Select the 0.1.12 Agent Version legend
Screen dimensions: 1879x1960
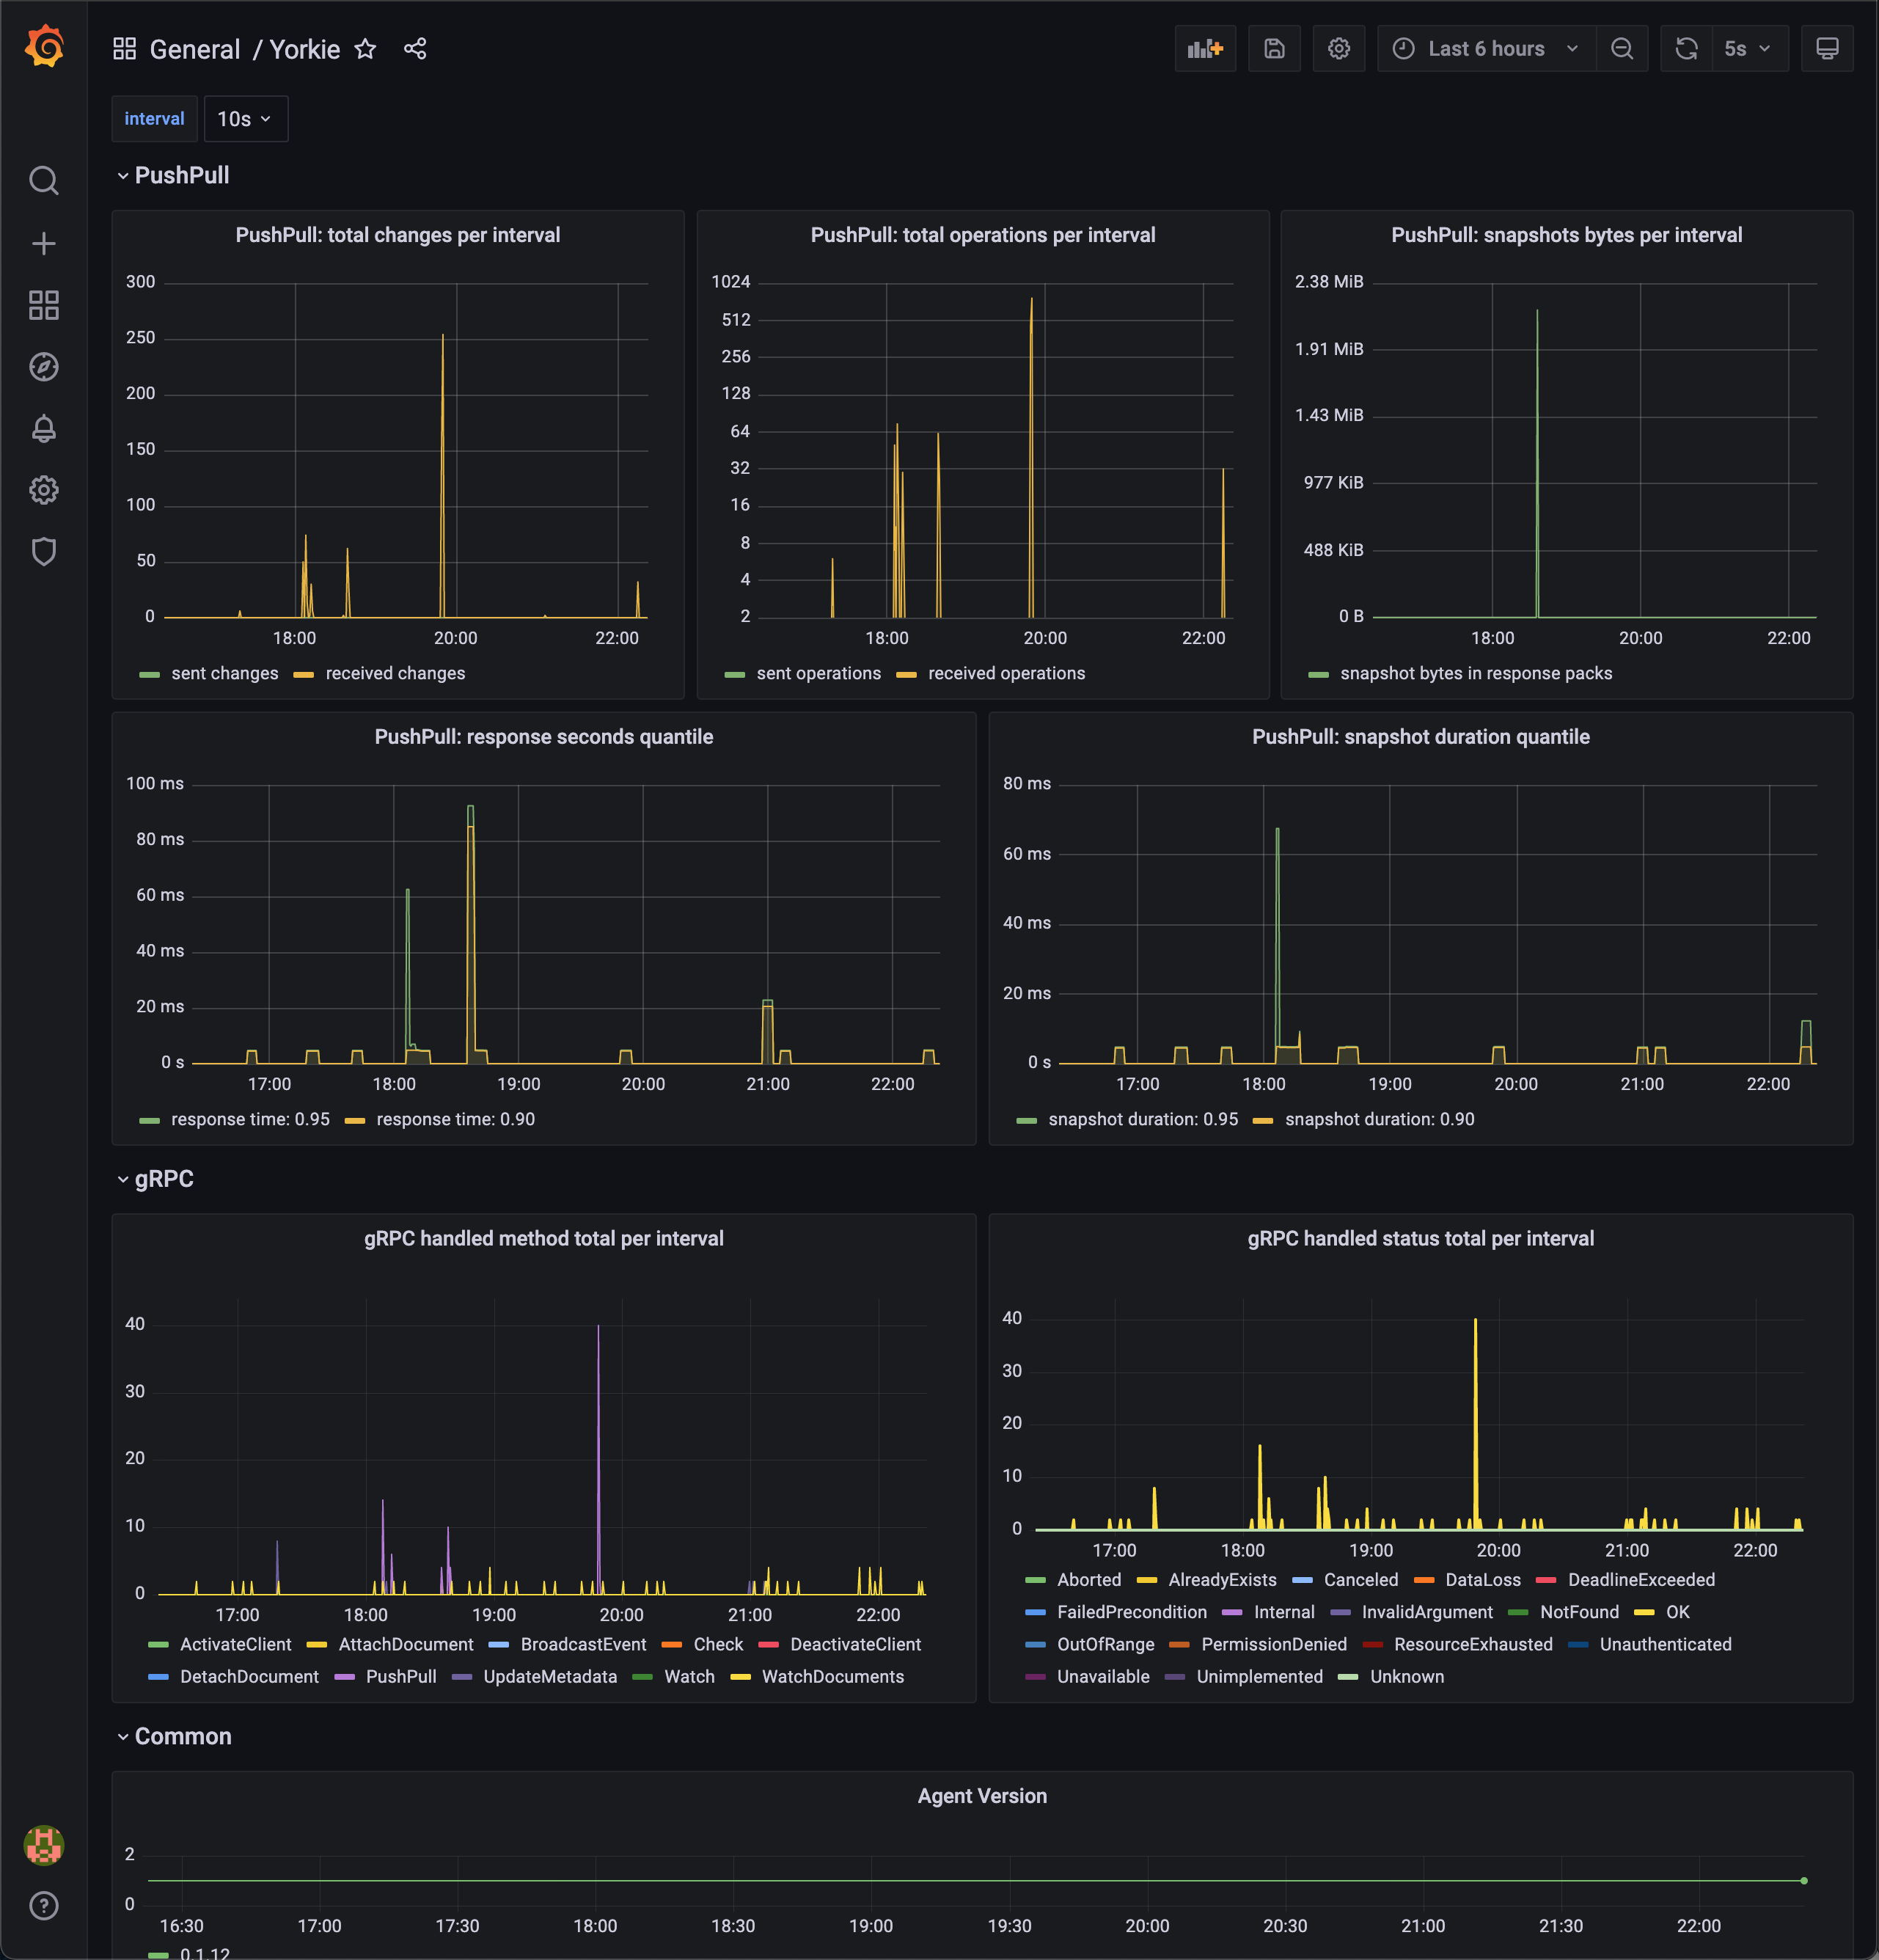click(x=204, y=1953)
